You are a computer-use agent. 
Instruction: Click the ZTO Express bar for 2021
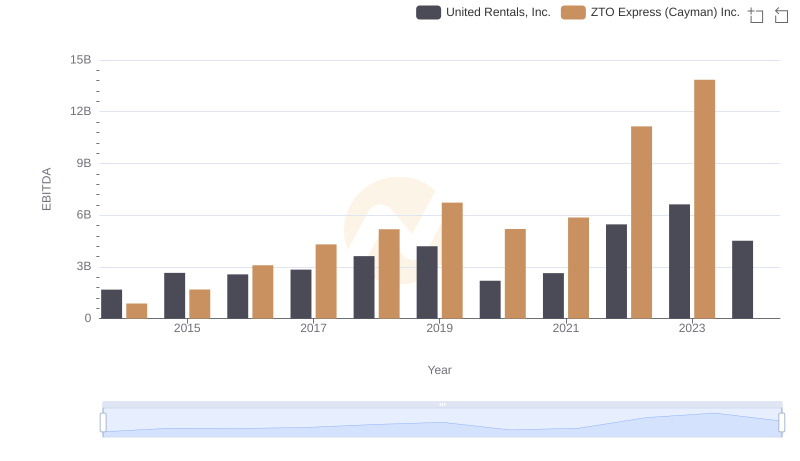tap(578, 268)
